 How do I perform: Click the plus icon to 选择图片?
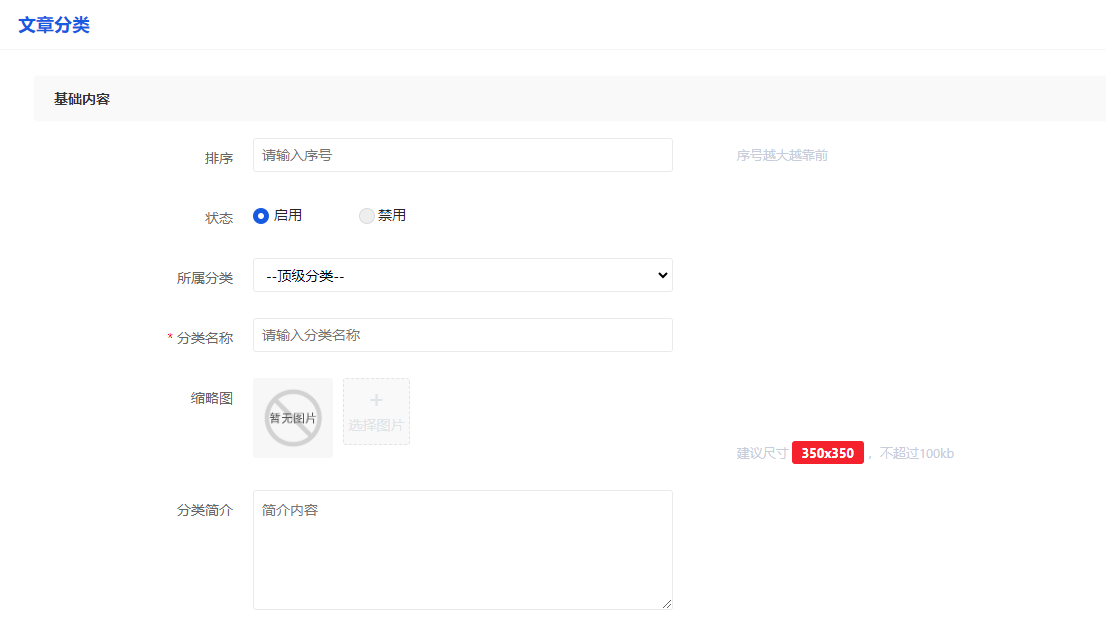pos(376,402)
